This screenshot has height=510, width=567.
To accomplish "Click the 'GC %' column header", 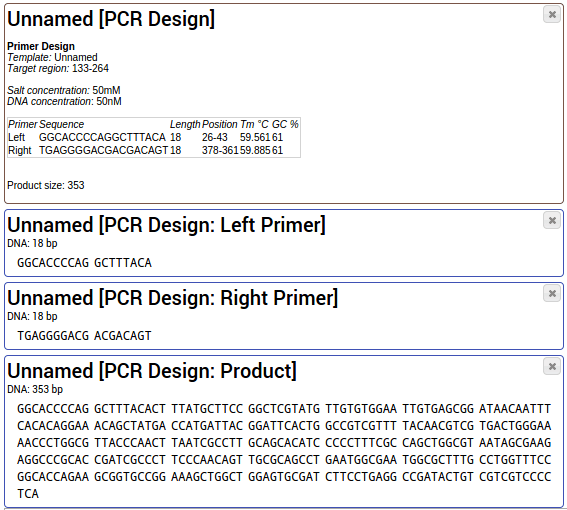I will pyautogui.click(x=285, y=124).
